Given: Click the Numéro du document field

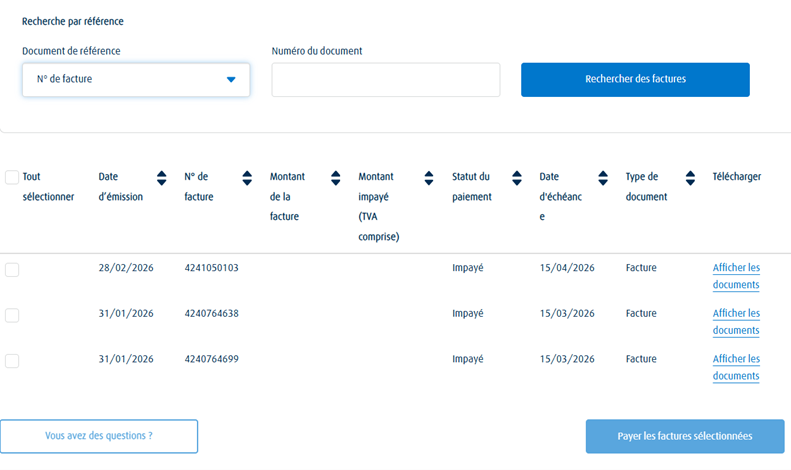Looking at the screenshot, I should tap(385, 80).
